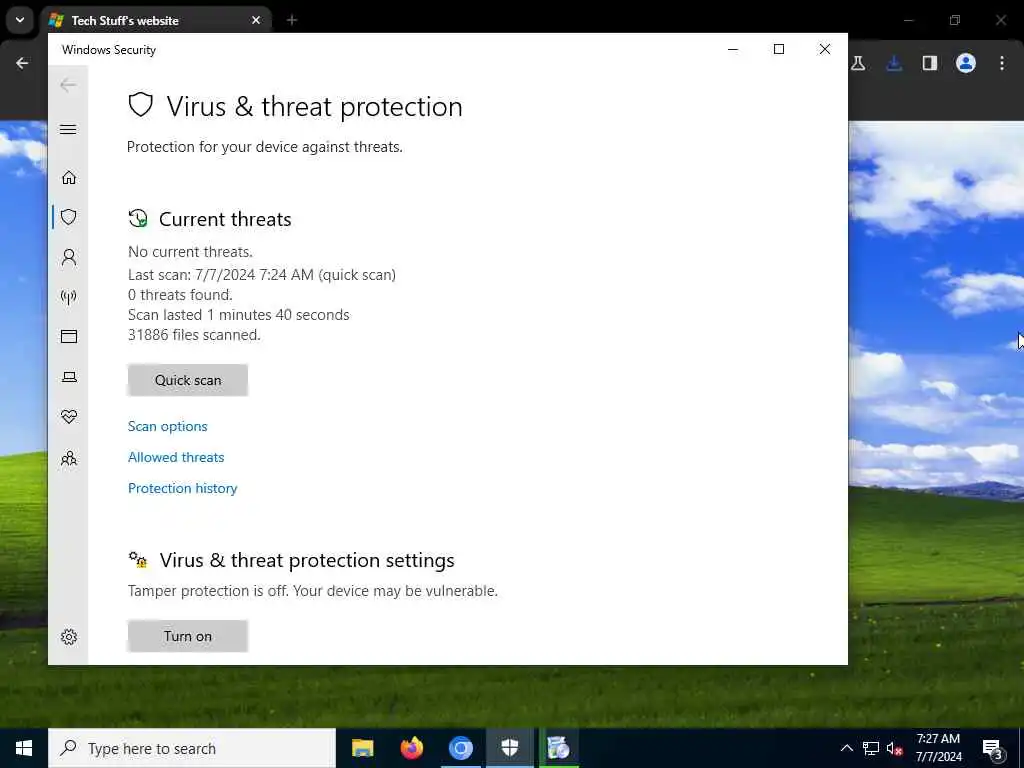Open Windows Security settings gear
This screenshot has height=768, width=1024.
coord(69,637)
